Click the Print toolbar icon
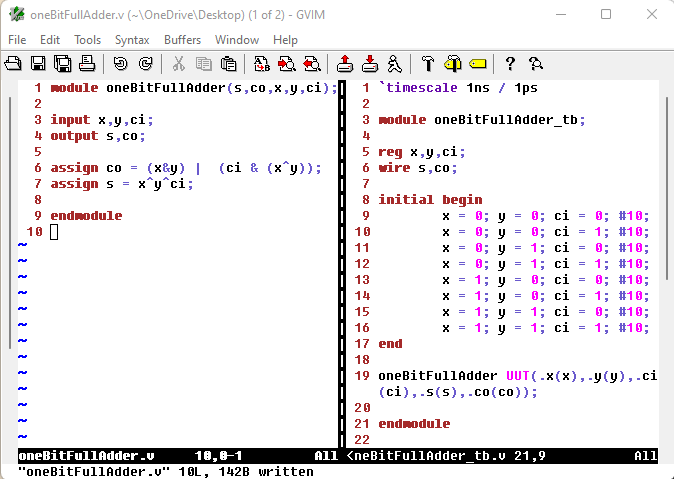674x479 pixels. [87, 64]
